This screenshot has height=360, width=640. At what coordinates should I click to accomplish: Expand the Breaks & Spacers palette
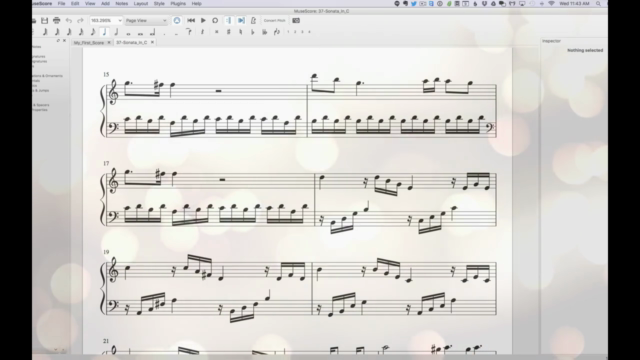tap(41, 105)
